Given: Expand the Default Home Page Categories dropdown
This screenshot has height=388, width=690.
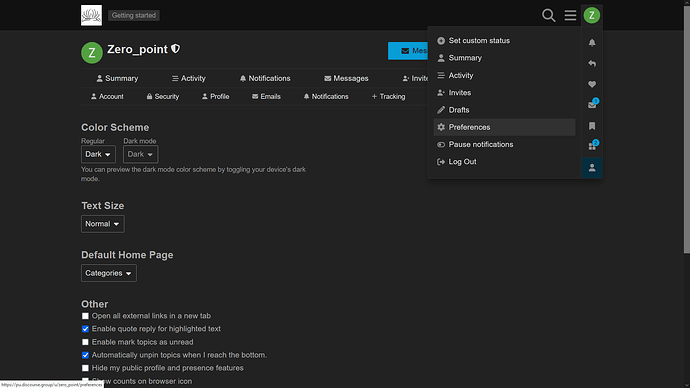Looking at the screenshot, I should coord(109,273).
